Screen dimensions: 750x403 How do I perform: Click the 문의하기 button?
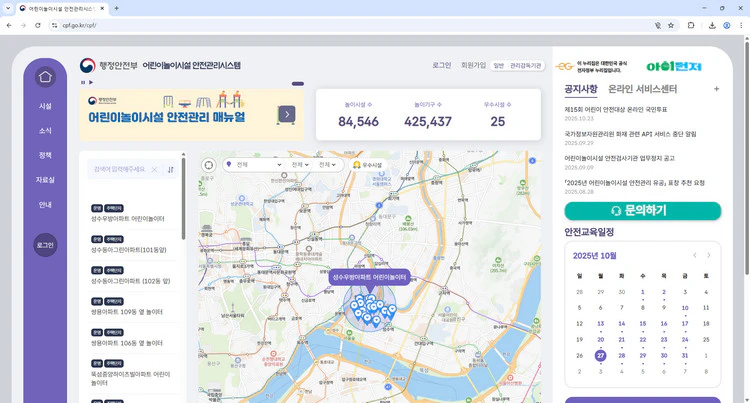tap(642, 211)
